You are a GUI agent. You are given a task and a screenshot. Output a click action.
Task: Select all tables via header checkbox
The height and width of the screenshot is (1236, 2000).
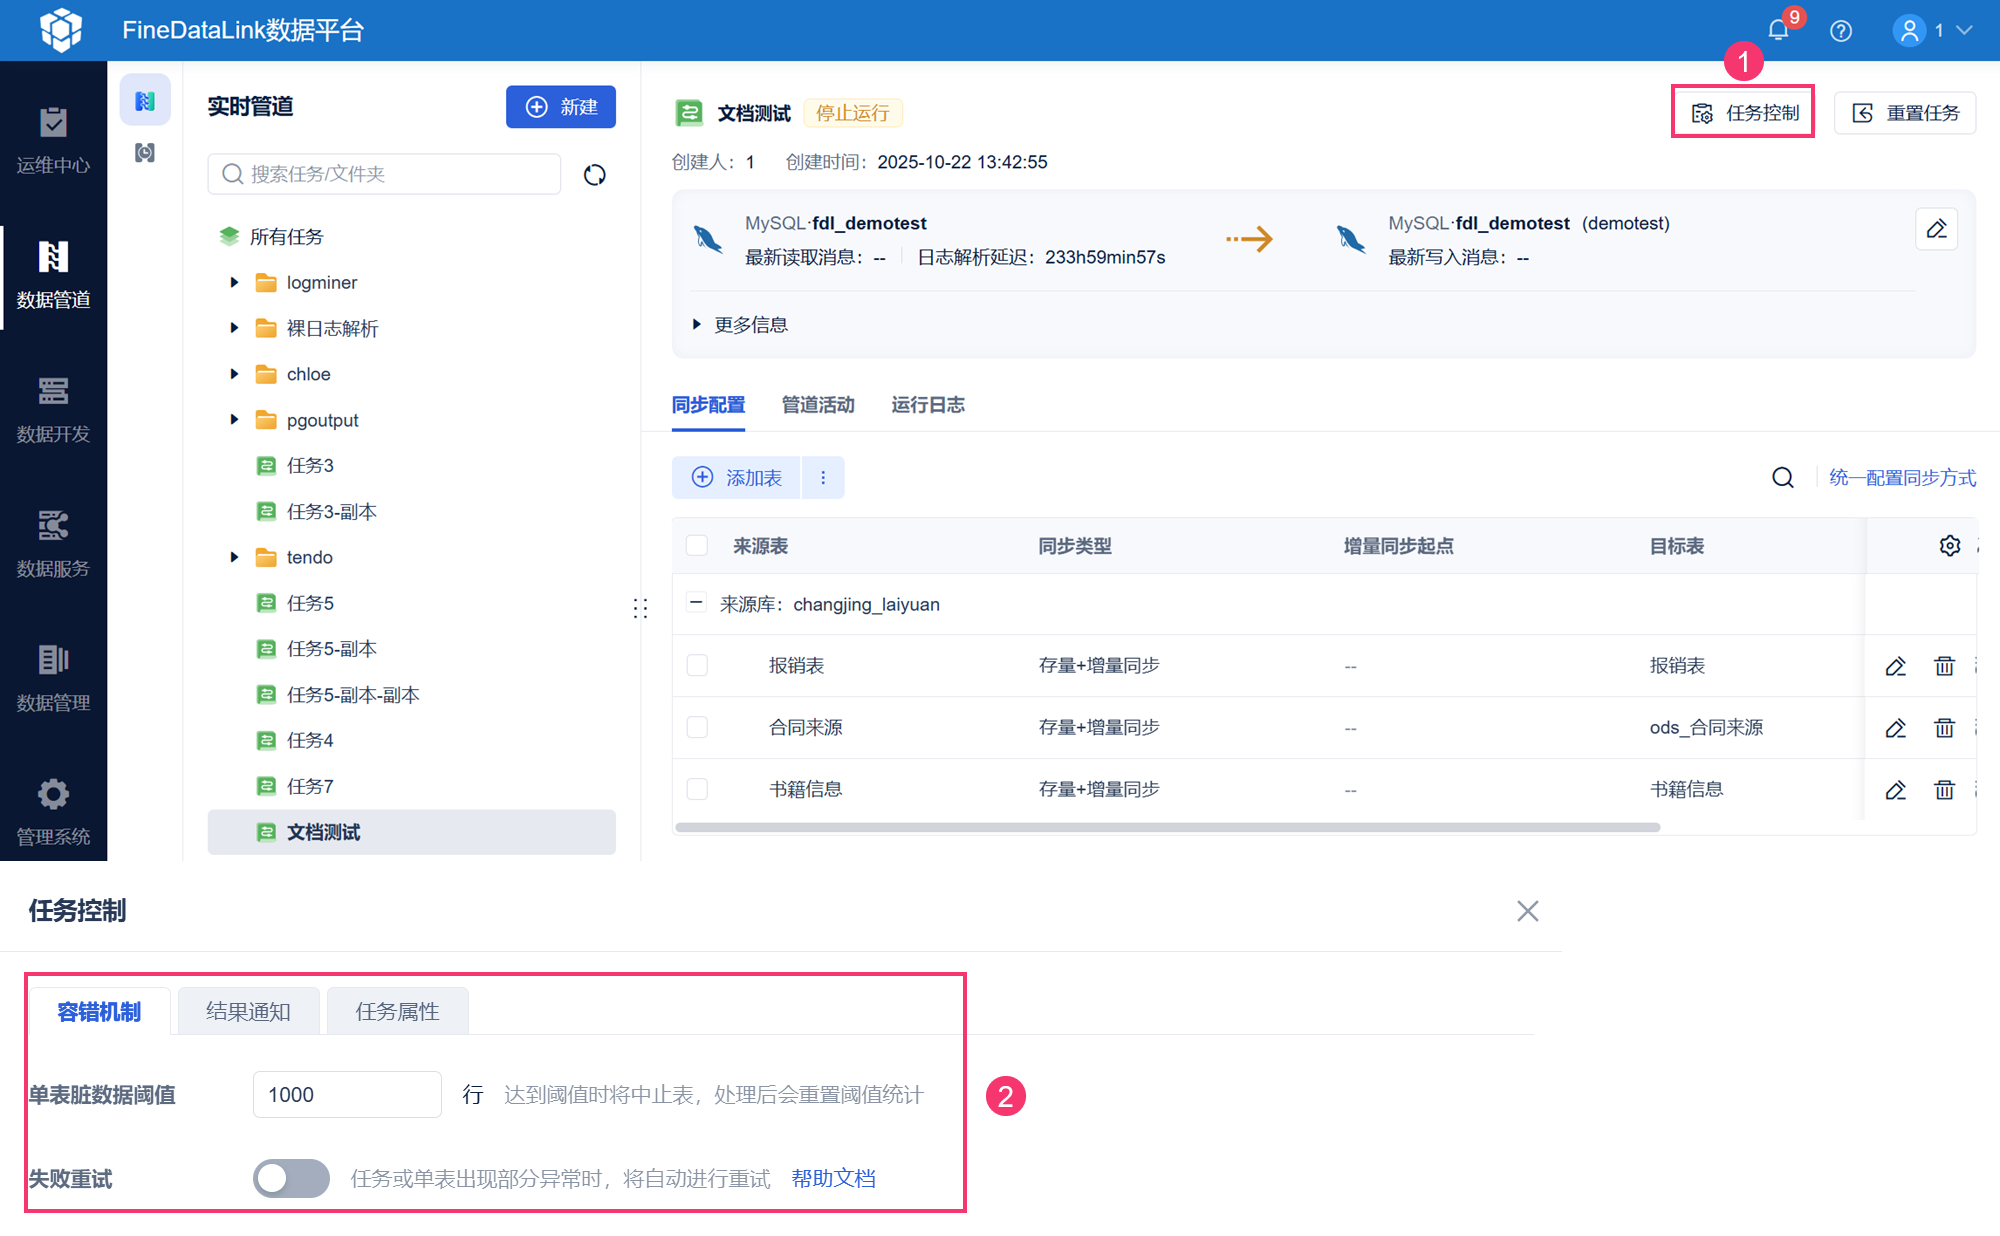[697, 546]
